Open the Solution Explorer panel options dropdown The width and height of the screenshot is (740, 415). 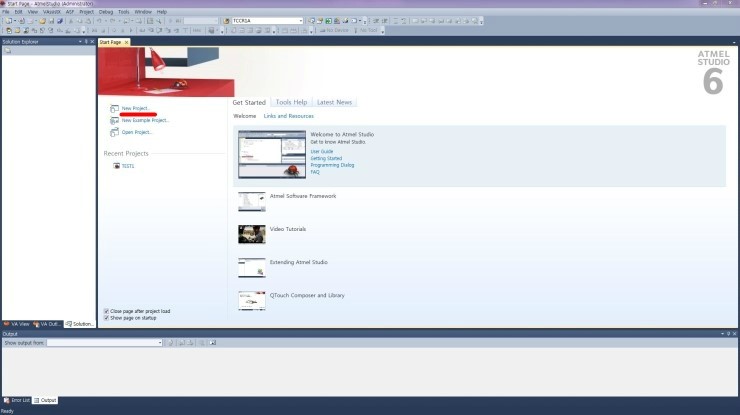tap(81, 42)
